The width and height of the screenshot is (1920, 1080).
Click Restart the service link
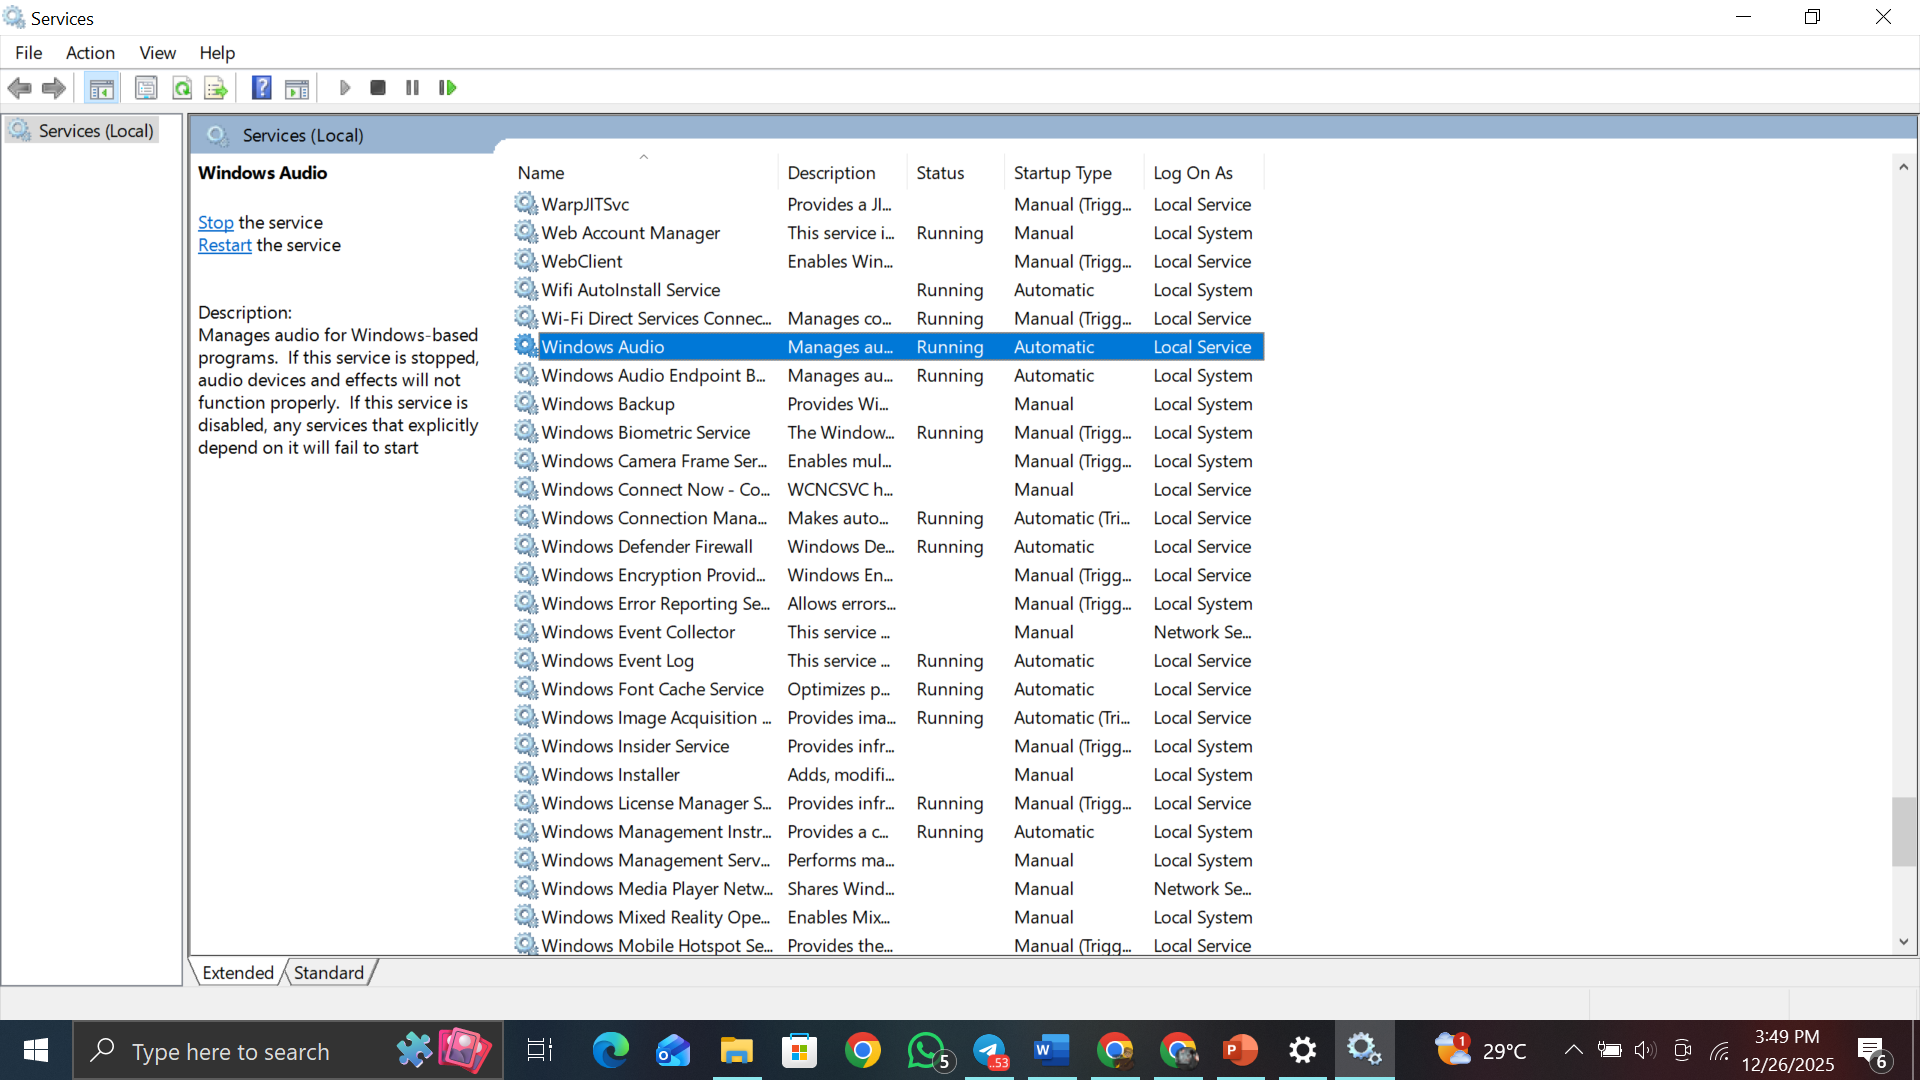(x=225, y=245)
